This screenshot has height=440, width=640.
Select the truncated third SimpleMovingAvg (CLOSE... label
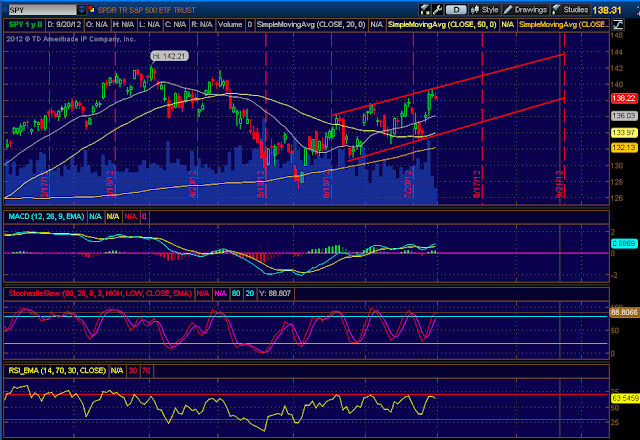pyautogui.click(x=563, y=24)
